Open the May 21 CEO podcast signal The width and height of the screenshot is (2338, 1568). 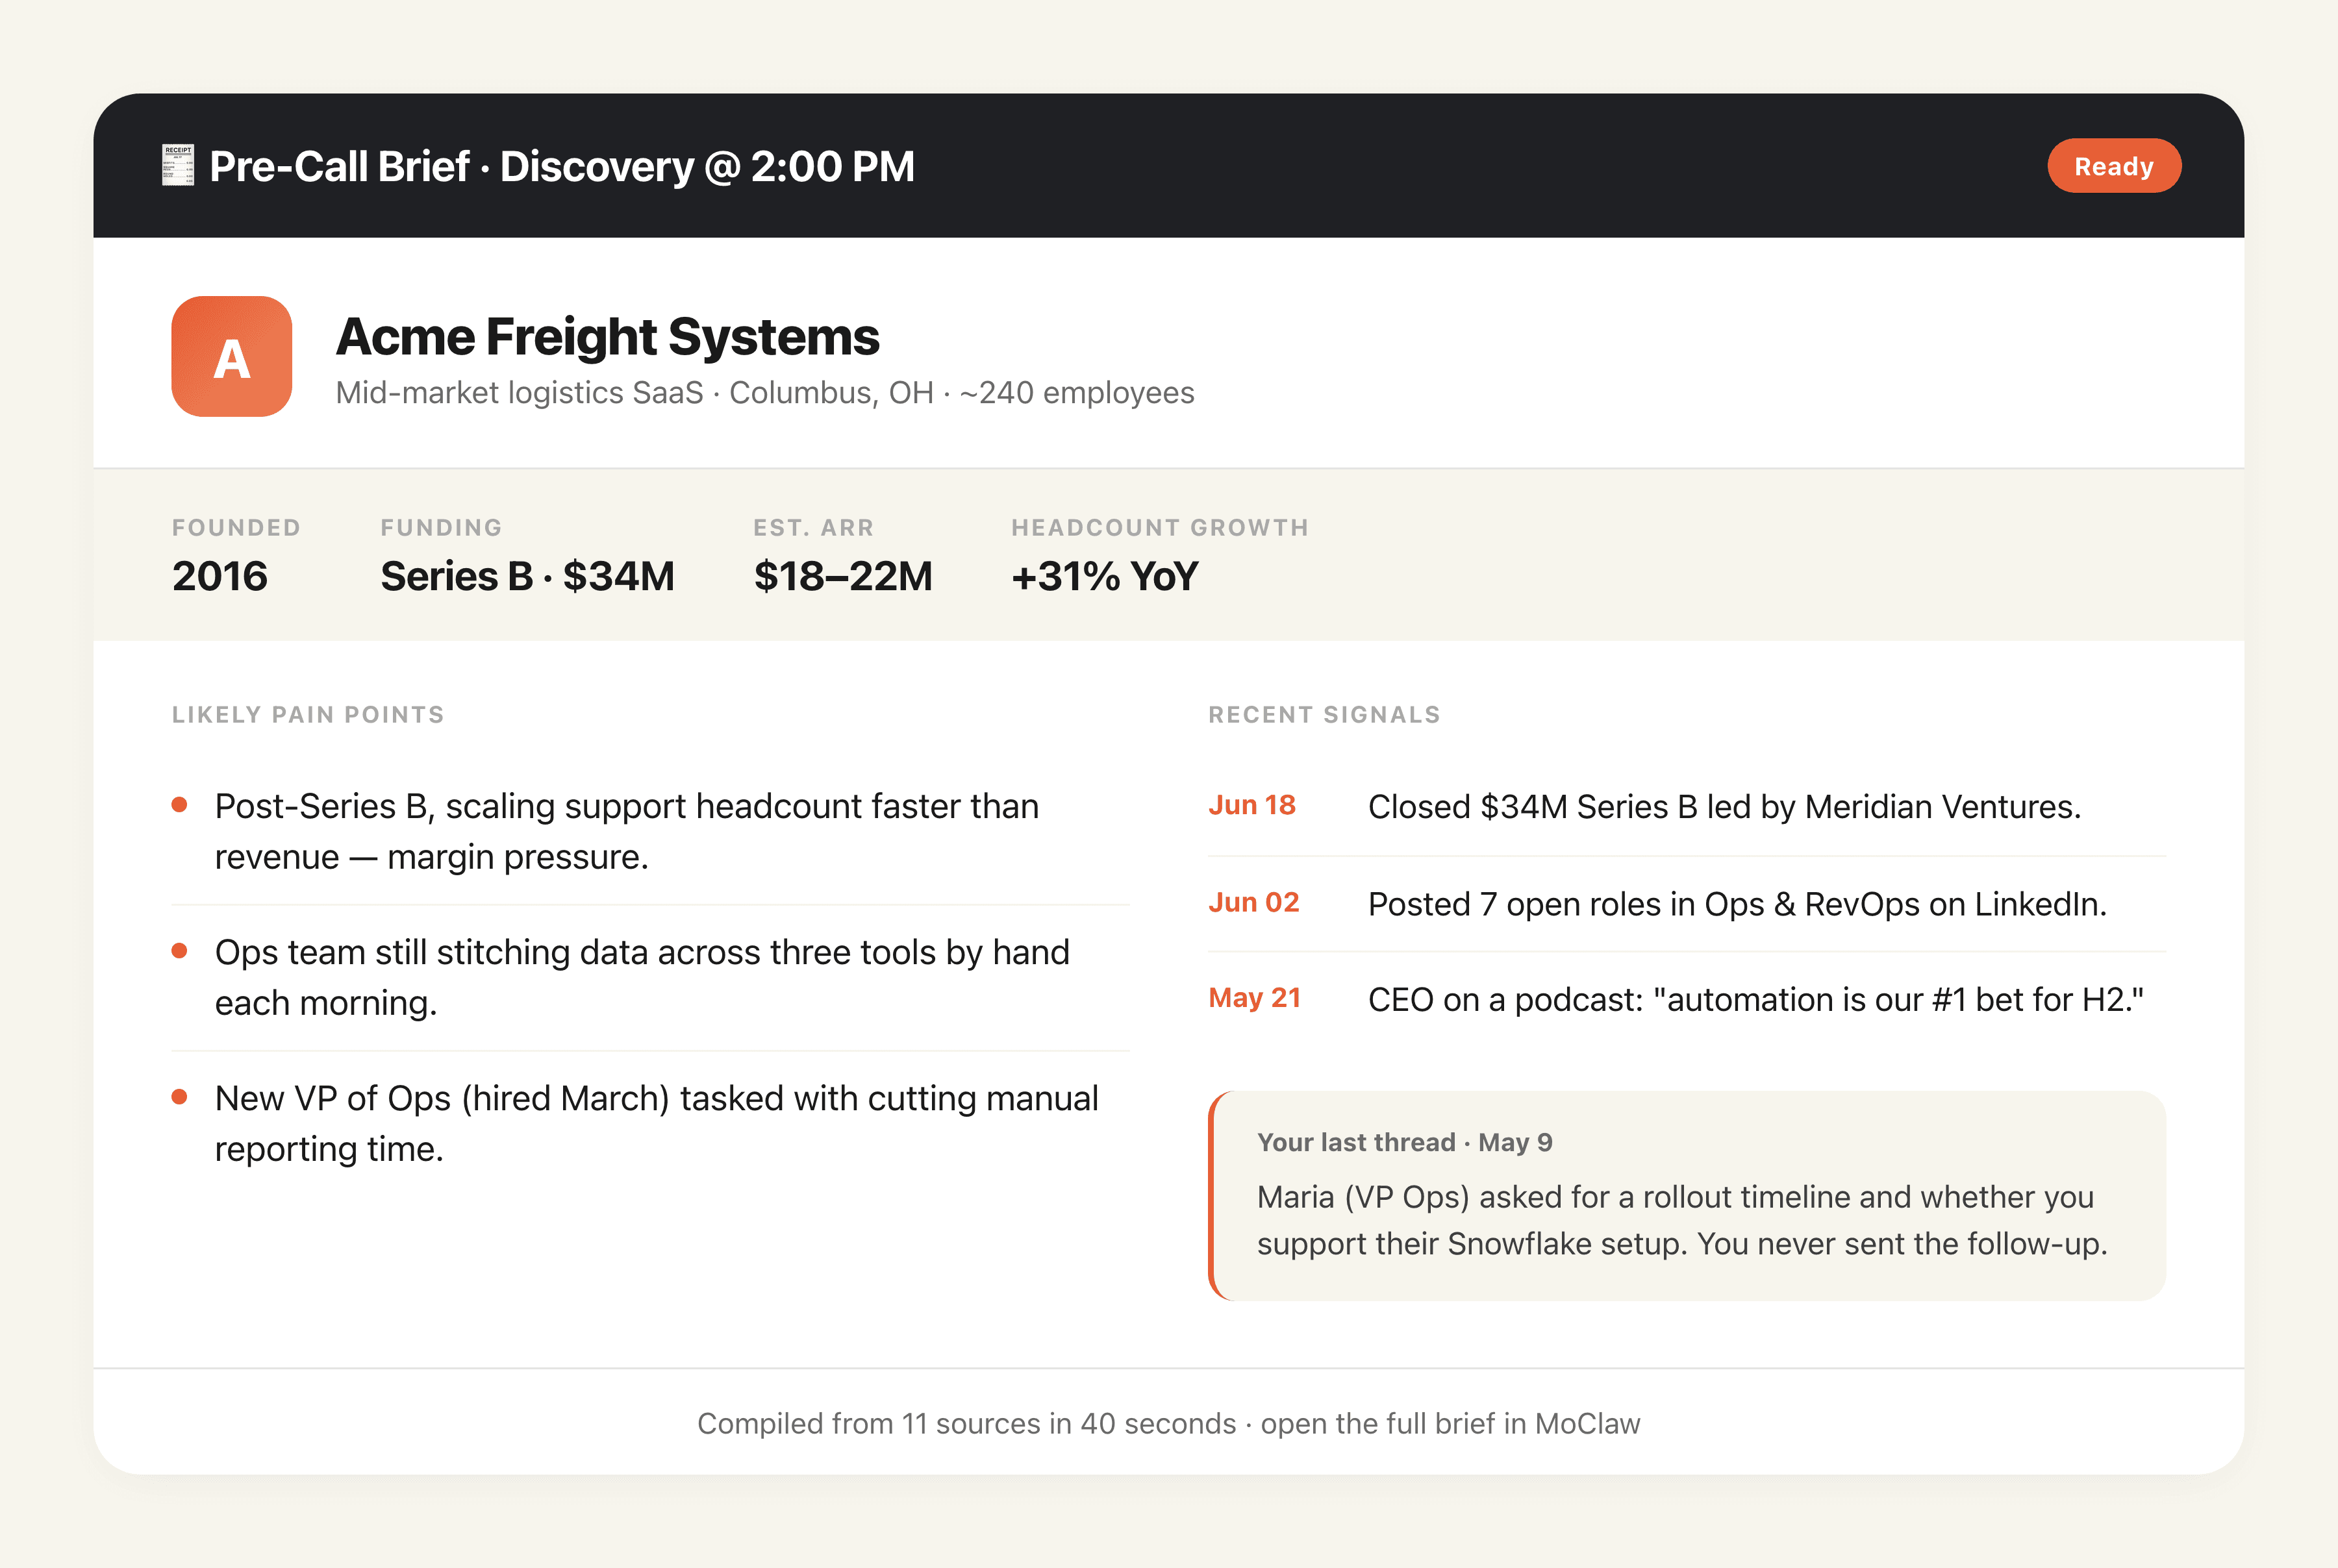[x=1687, y=999]
